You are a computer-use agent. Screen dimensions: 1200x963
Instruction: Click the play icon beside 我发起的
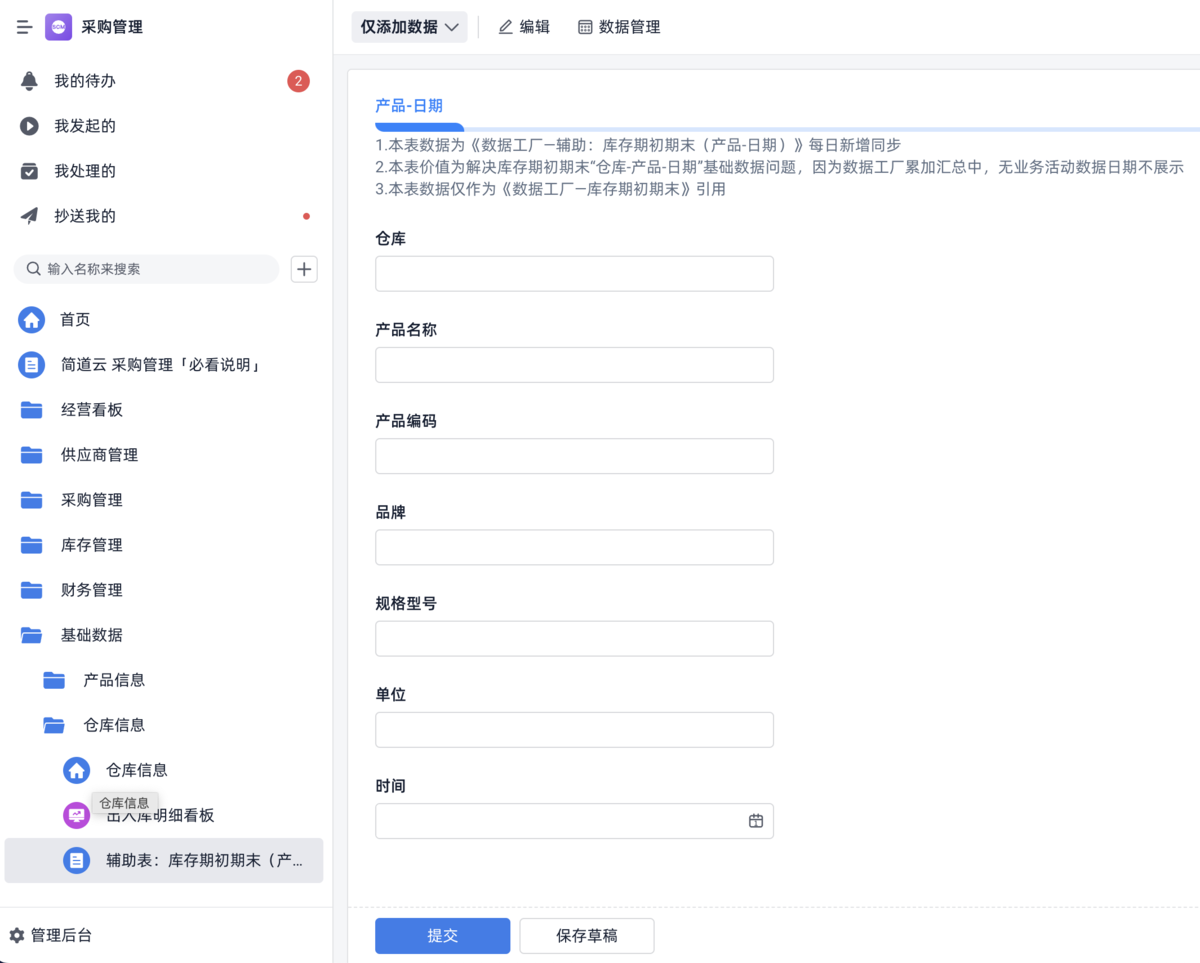(29, 126)
